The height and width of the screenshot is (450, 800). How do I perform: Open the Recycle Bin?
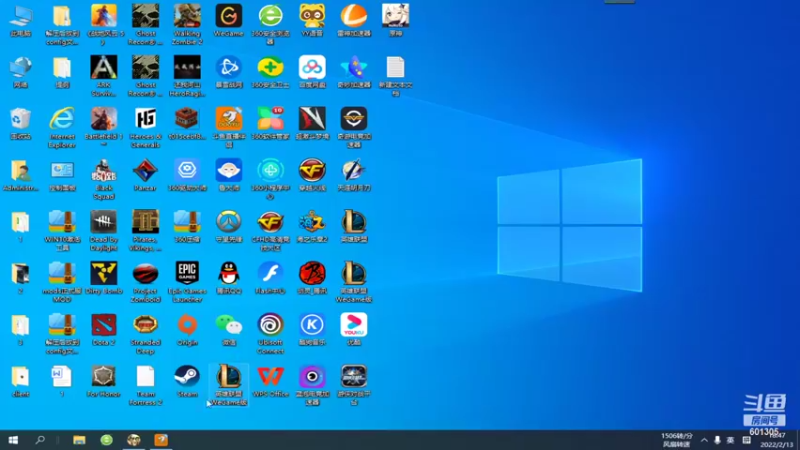click(20, 123)
